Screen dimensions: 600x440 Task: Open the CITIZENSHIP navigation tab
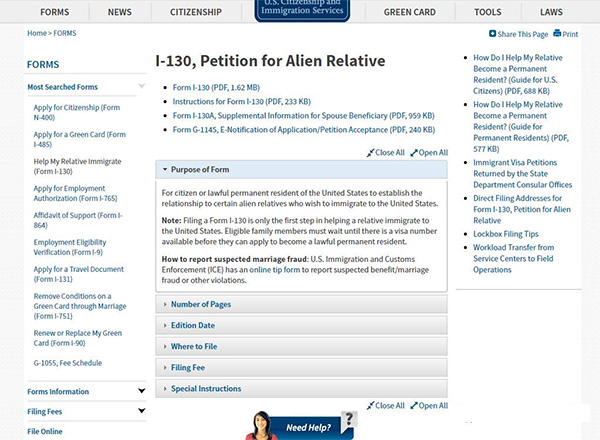point(195,13)
